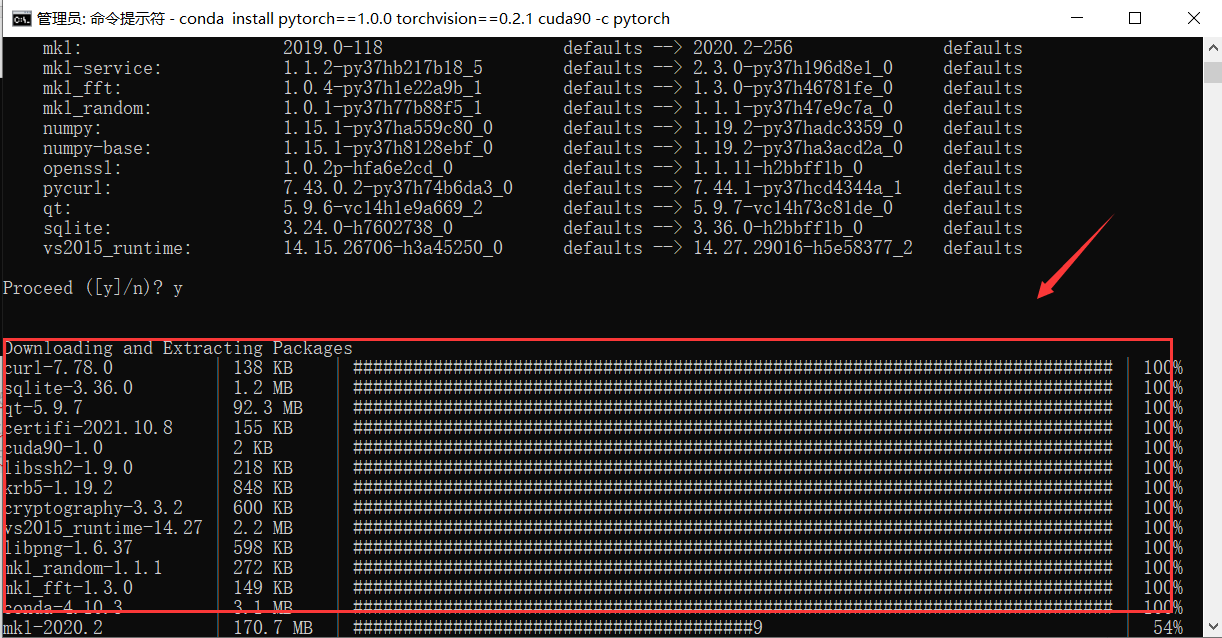Click the 'libssh2-1.9.0' download row name
This screenshot has width=1222, height=638.
click(68, 468)
